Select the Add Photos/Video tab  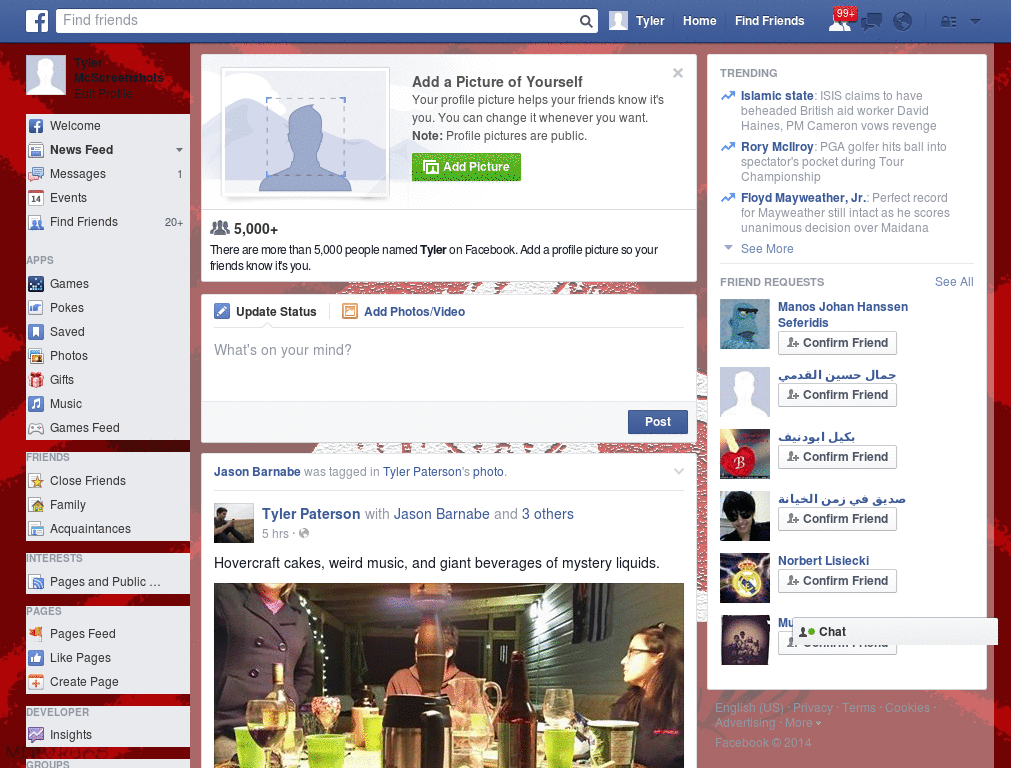point(404,312)
